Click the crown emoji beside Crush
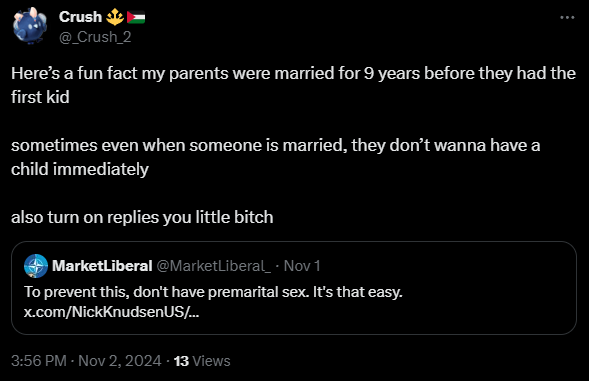Screen dimensions: 589x381 coord(115,17)
